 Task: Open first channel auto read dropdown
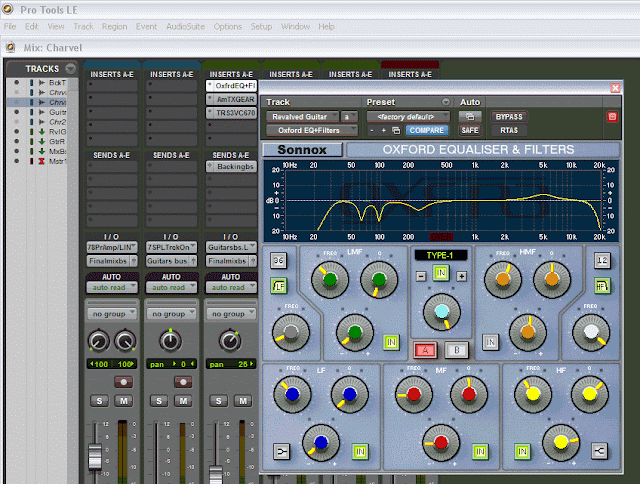[112, 287]
